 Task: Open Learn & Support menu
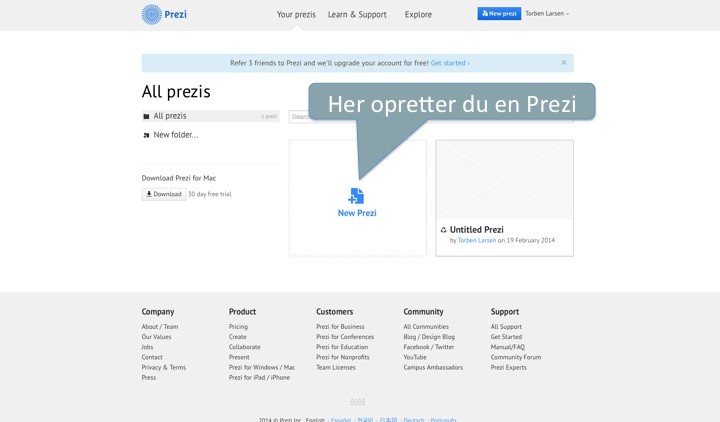click(357, 14)
